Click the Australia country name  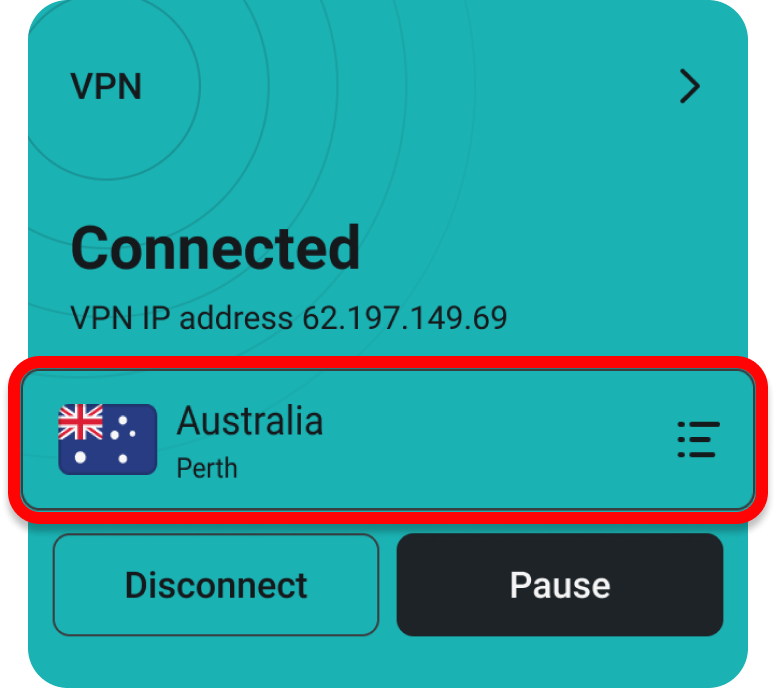point(250,421)
